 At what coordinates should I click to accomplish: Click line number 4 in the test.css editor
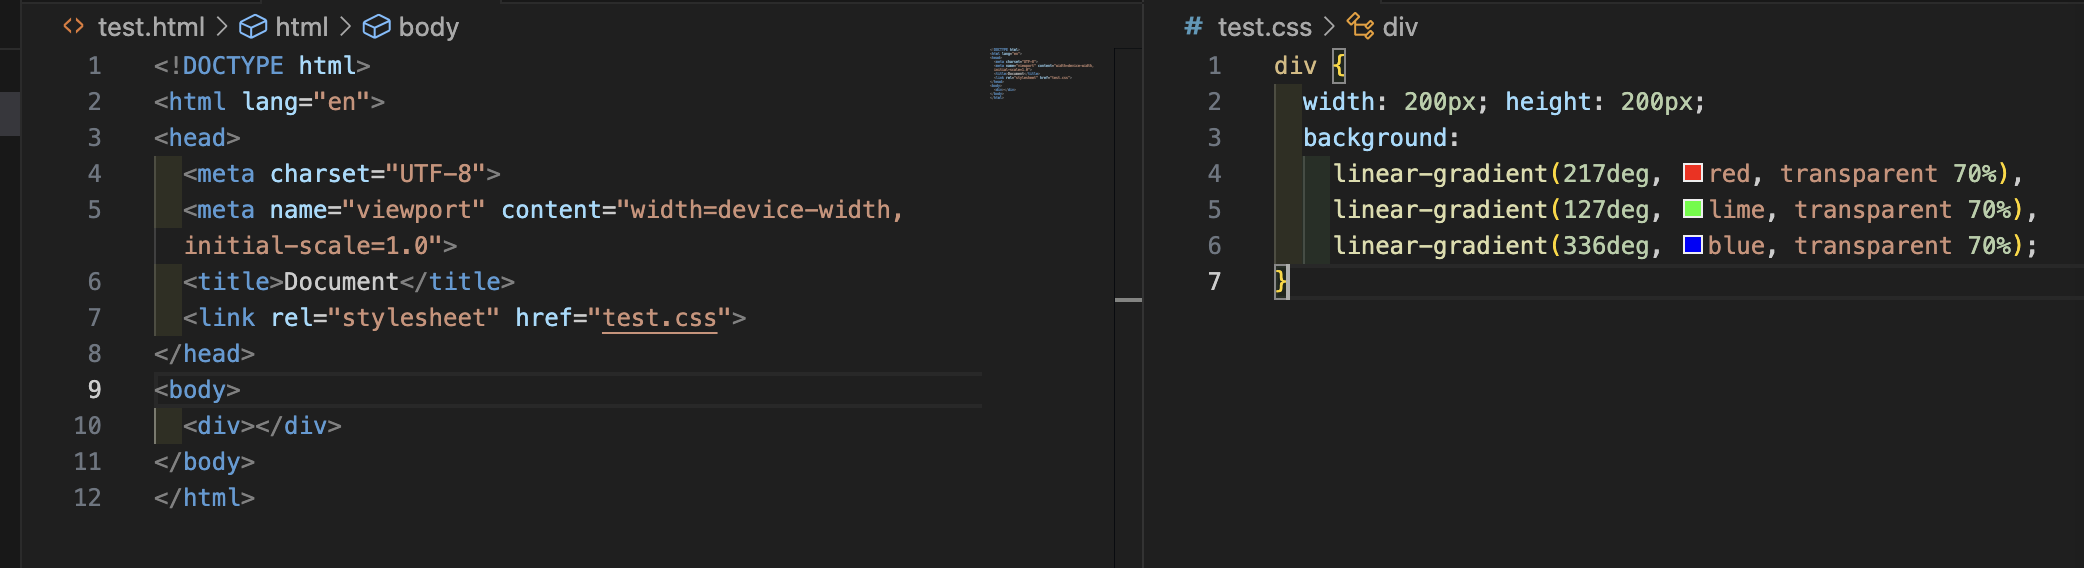(x=1214, y=174)
